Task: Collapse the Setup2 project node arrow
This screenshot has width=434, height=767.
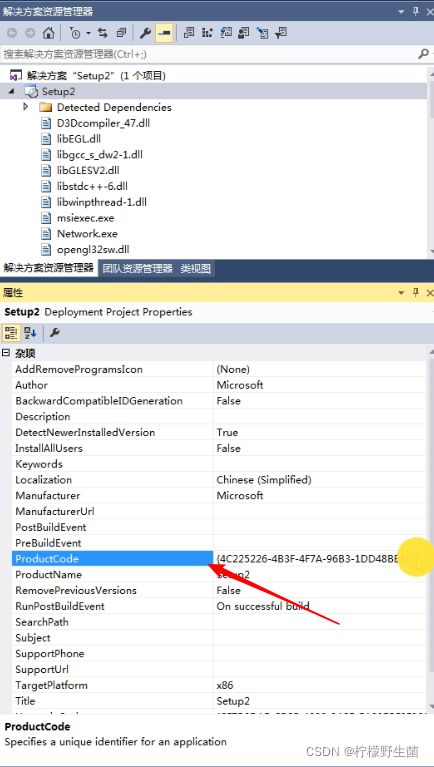Action: [11, 91]
